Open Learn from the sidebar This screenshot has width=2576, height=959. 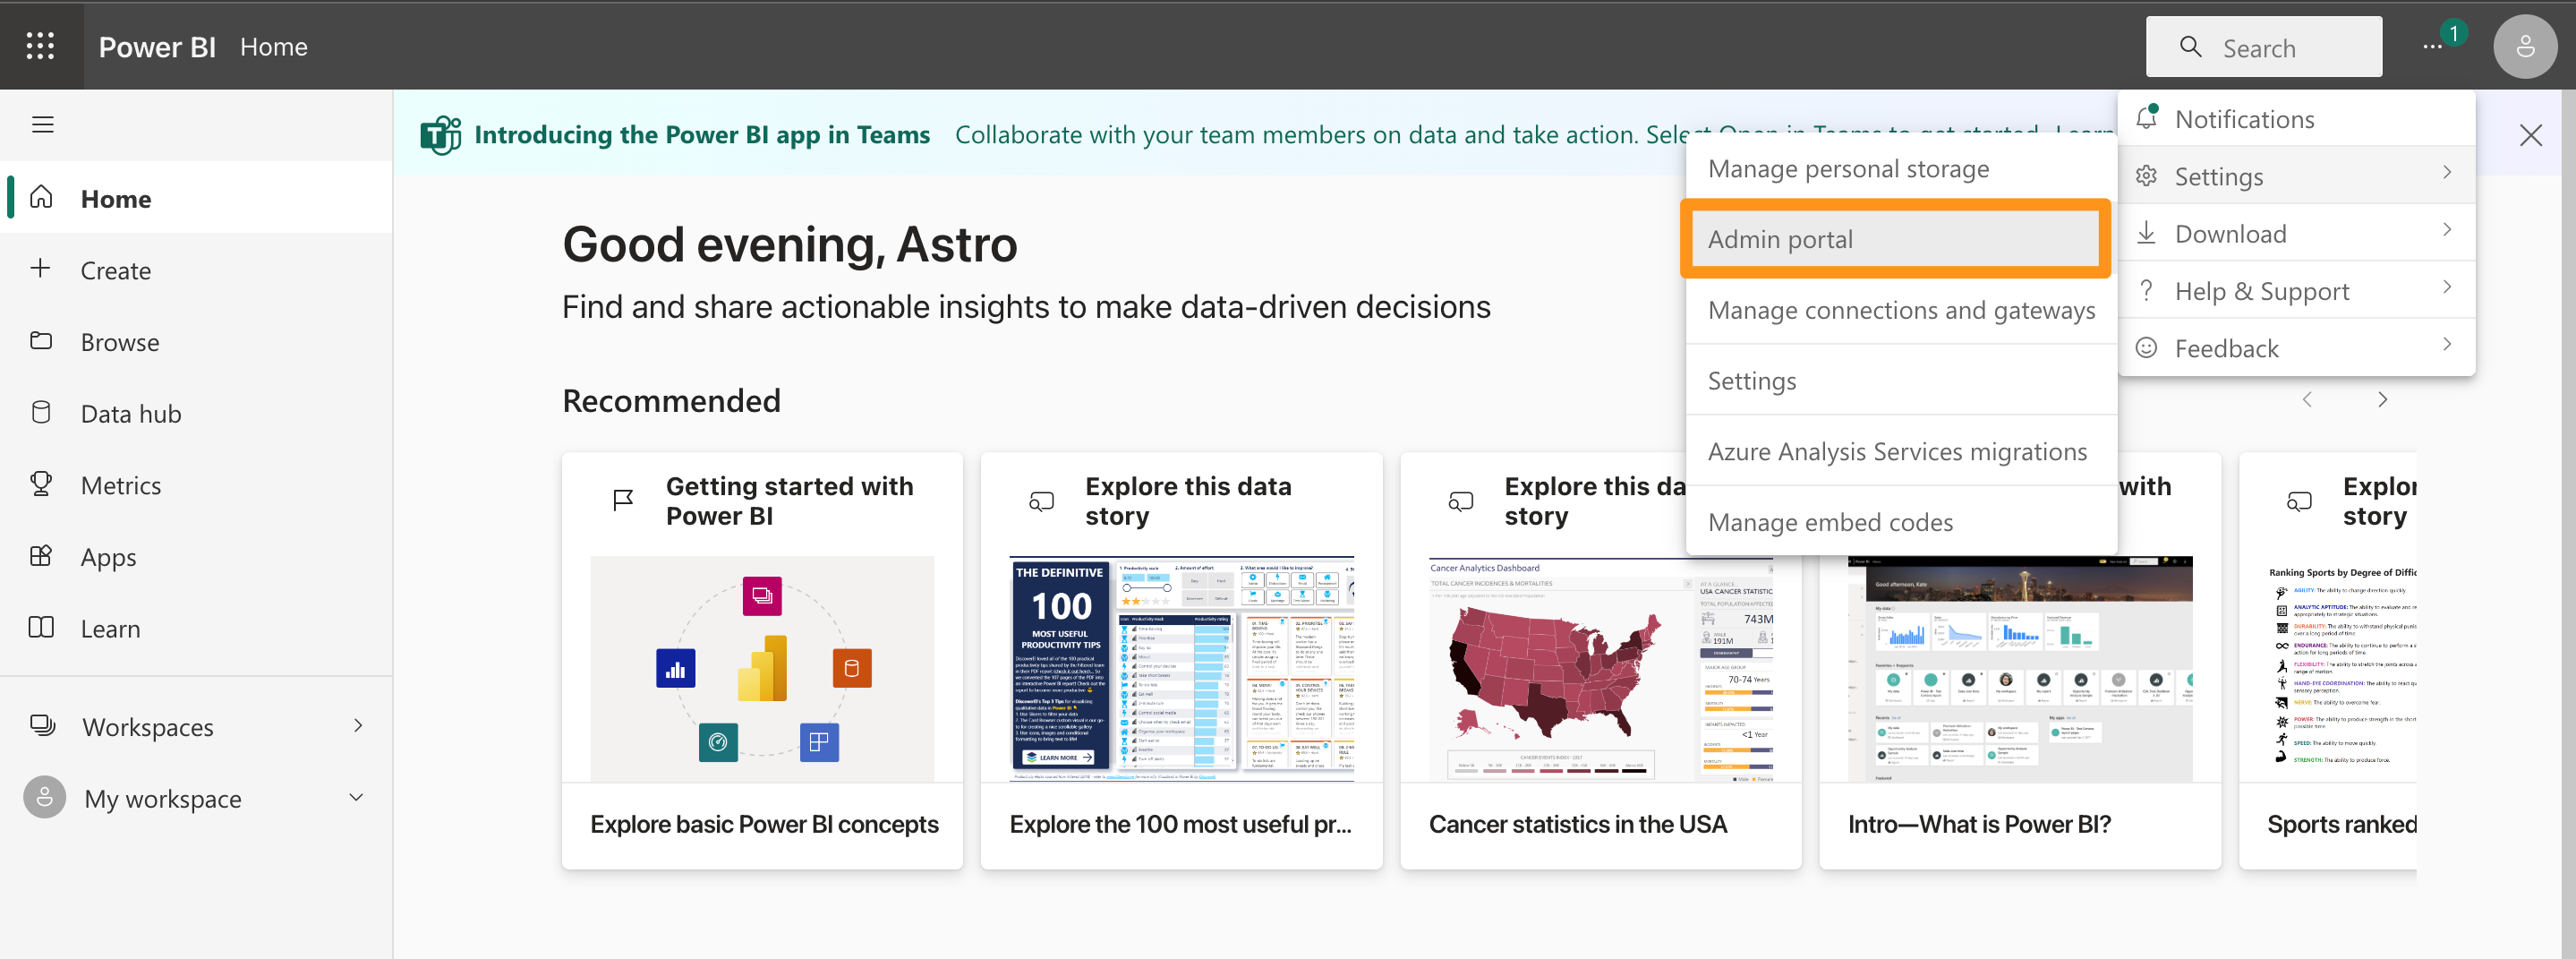coord(196,628)
